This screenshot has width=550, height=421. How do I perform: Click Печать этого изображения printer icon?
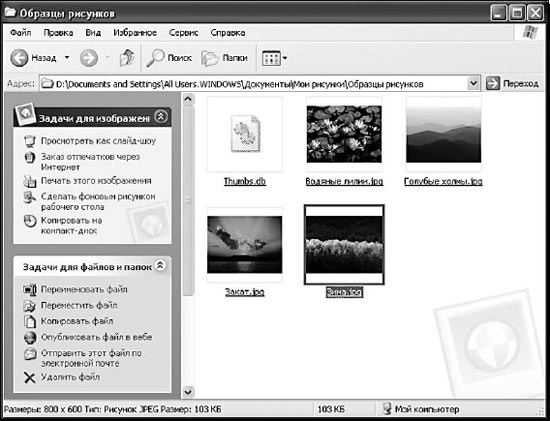tap(30, 181)
